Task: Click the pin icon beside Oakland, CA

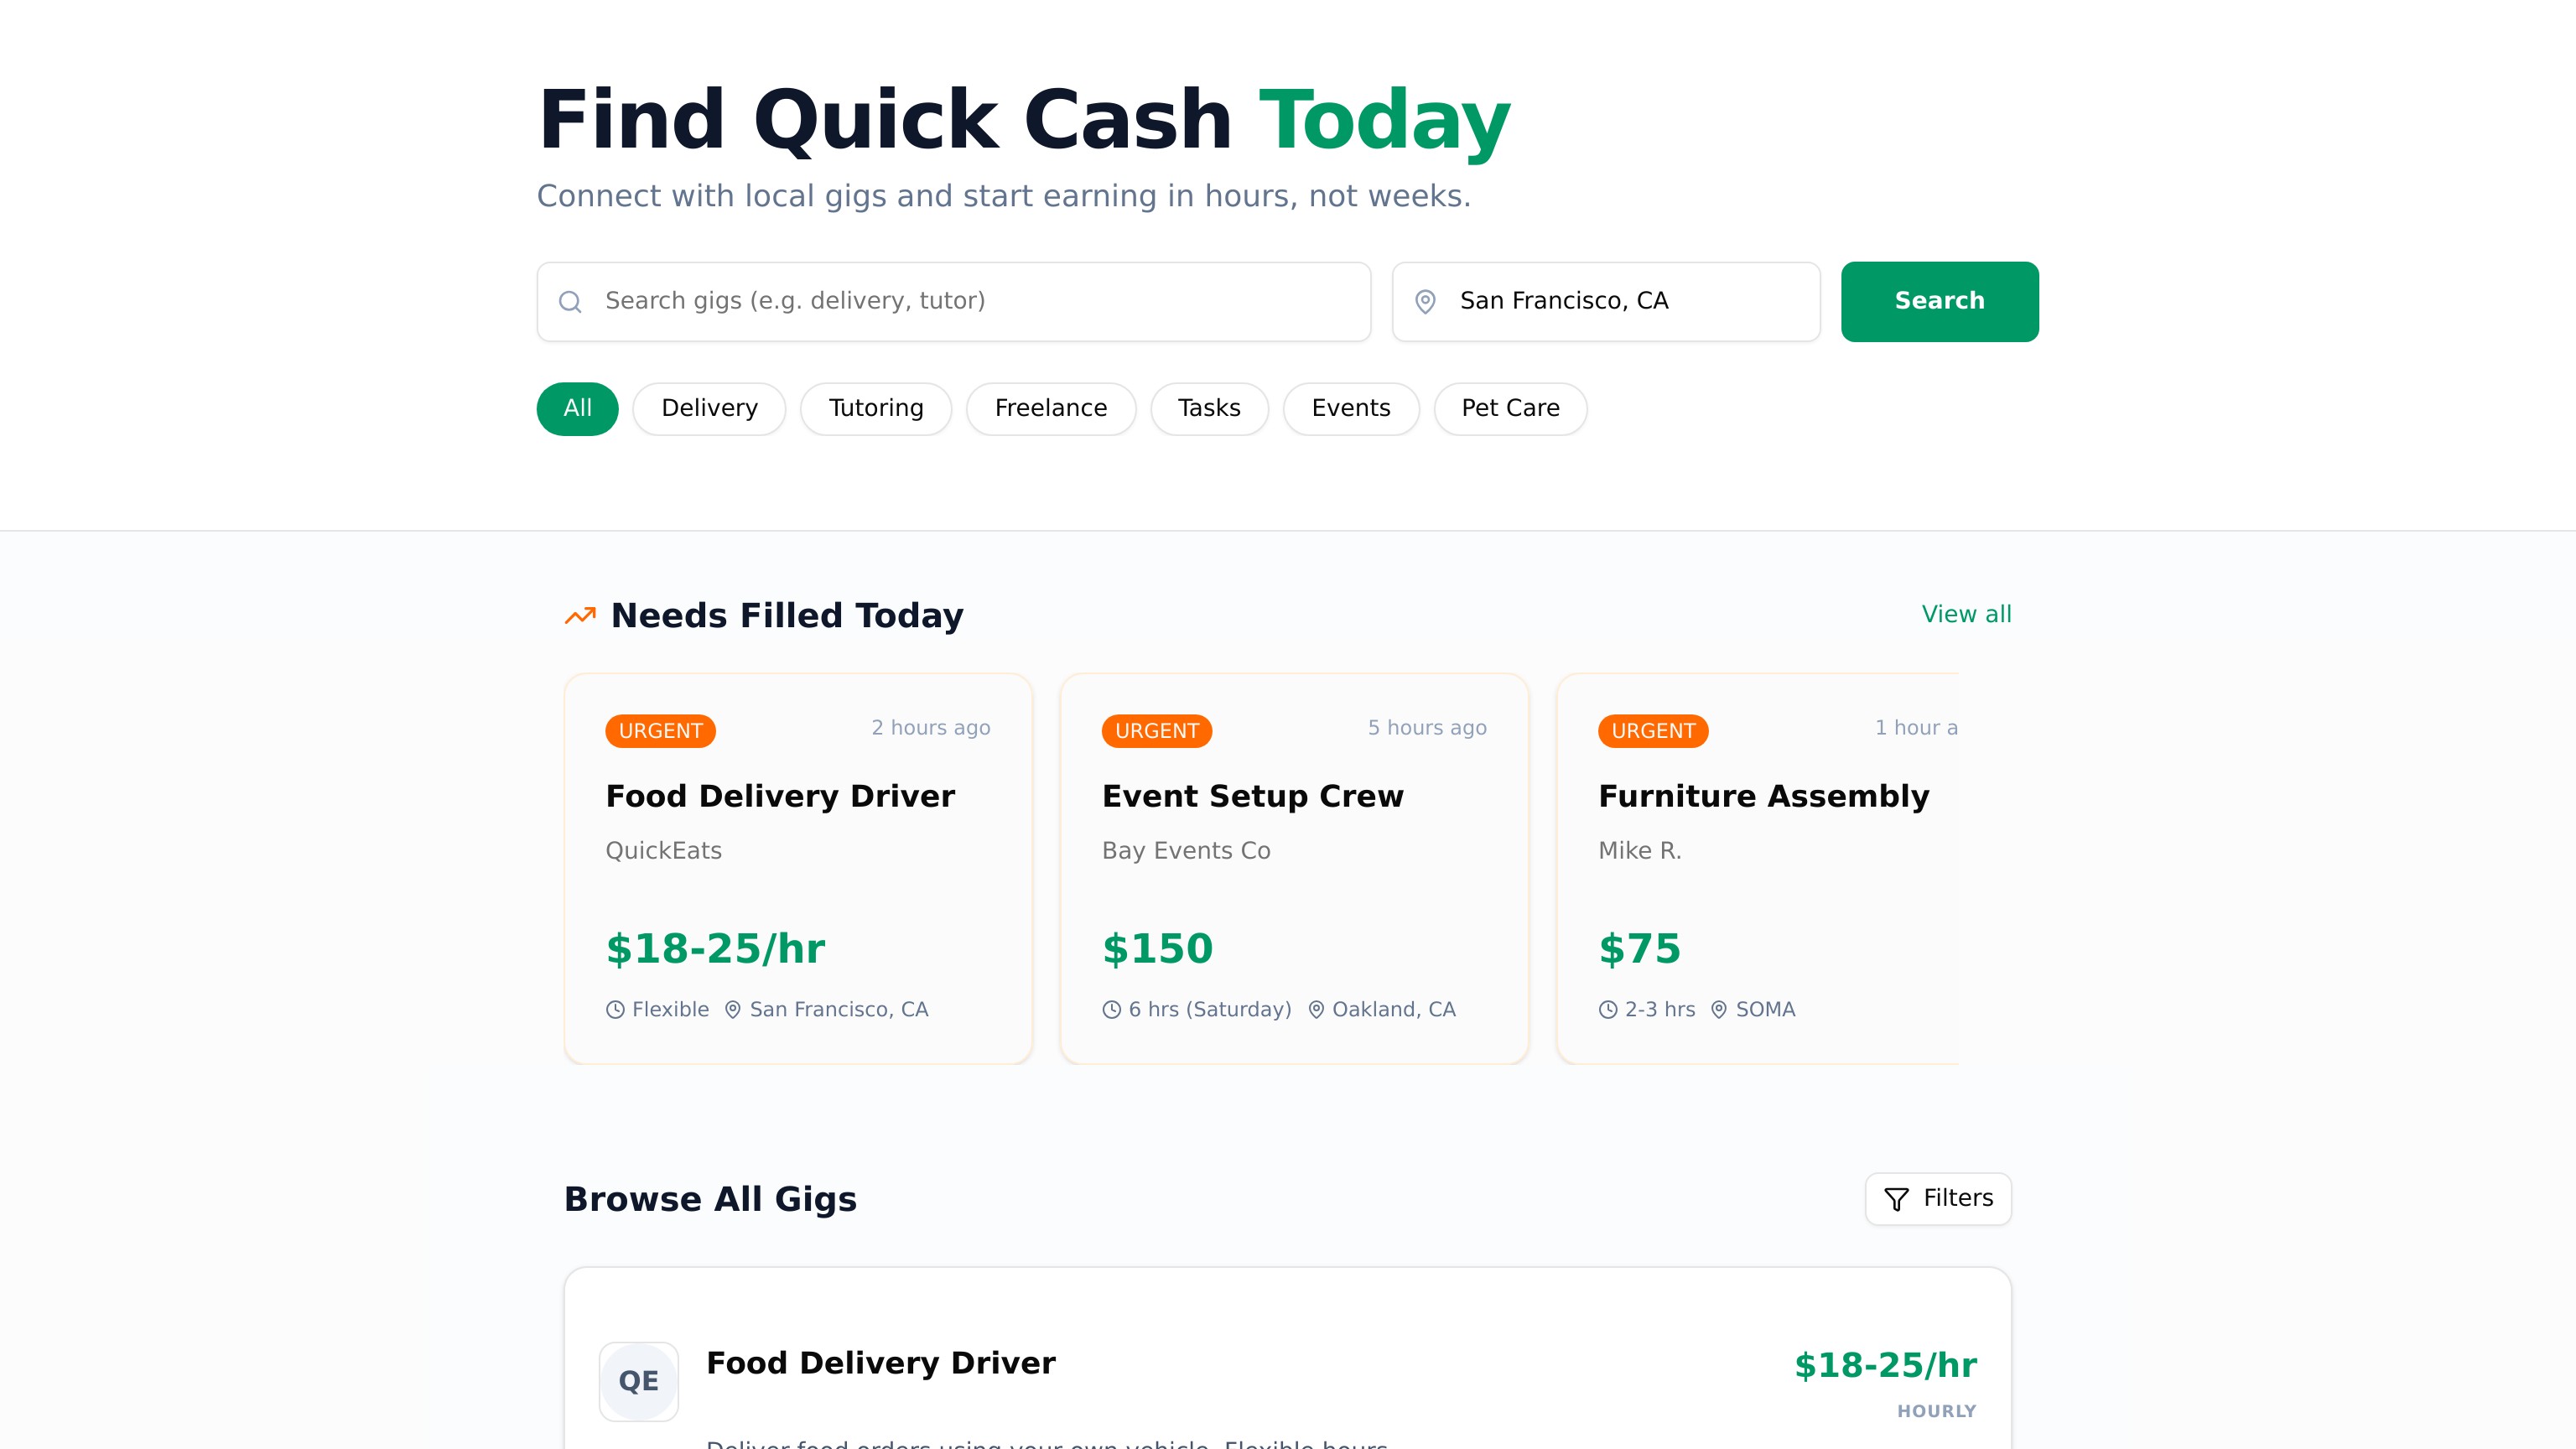Action: click(x=1316, y=1010)
